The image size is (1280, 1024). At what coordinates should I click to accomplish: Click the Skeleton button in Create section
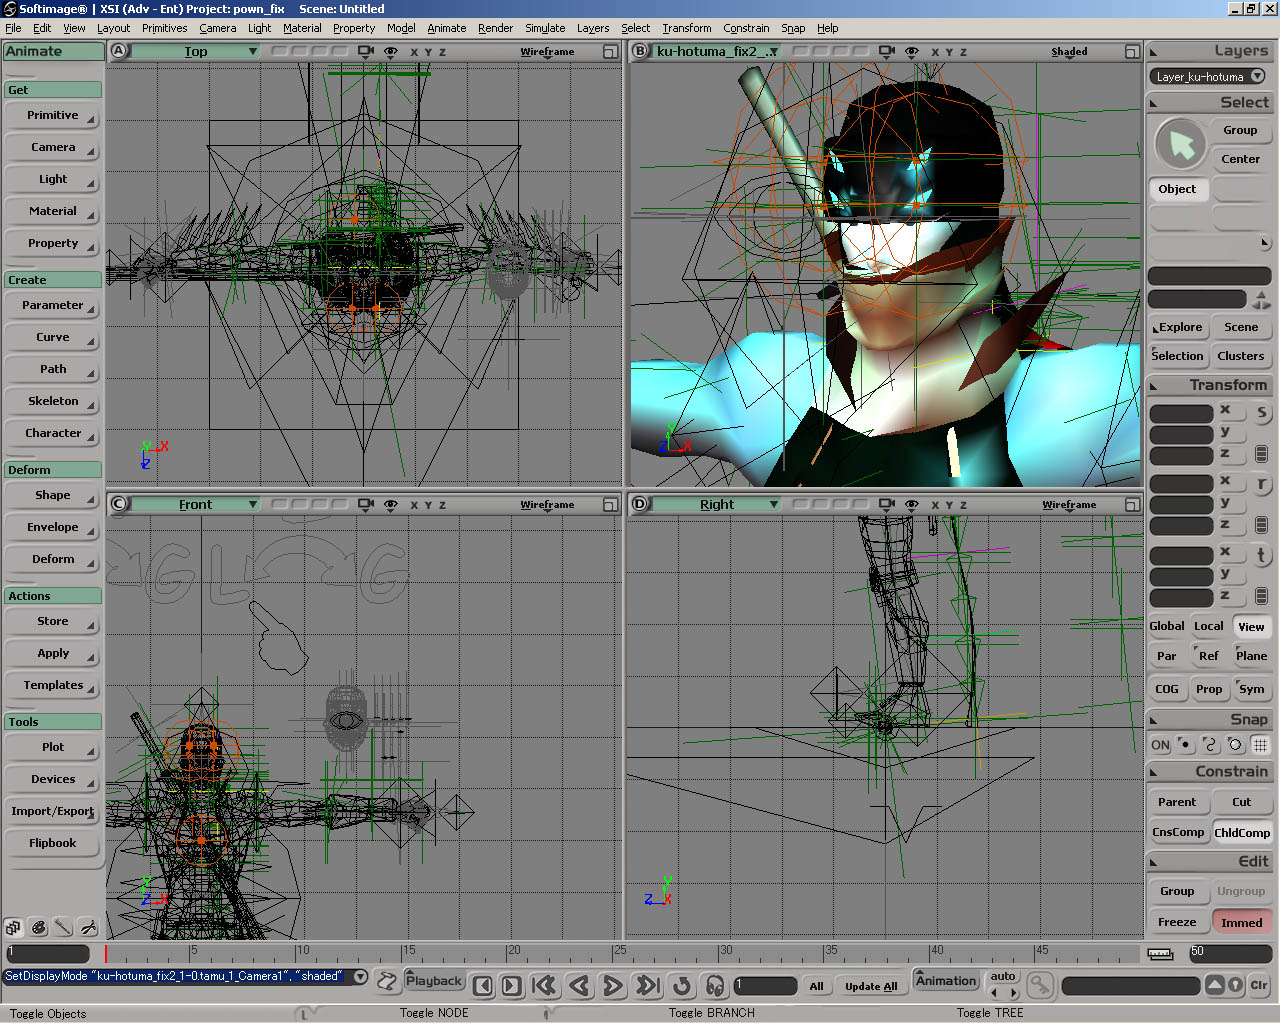point(53,401)
